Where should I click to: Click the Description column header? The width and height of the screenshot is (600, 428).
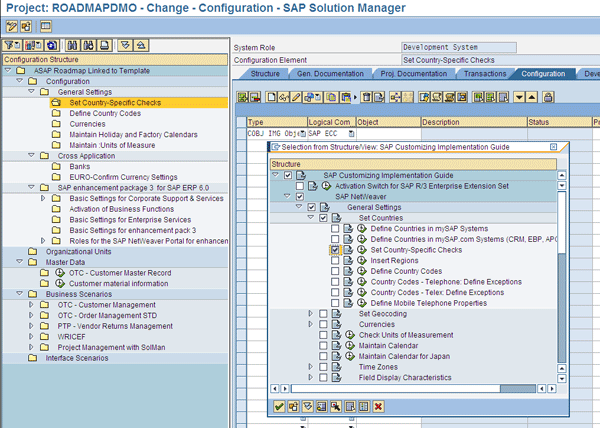click(474, 122)
